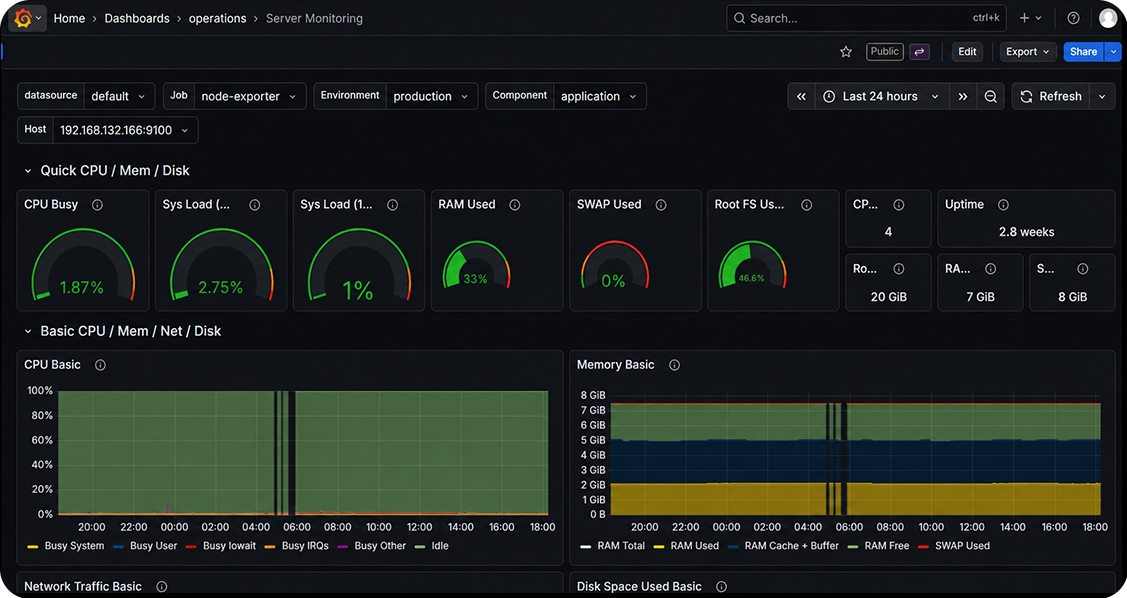Click the Public badge
This screenshot has height=598, width=1127.
point(885,52)
